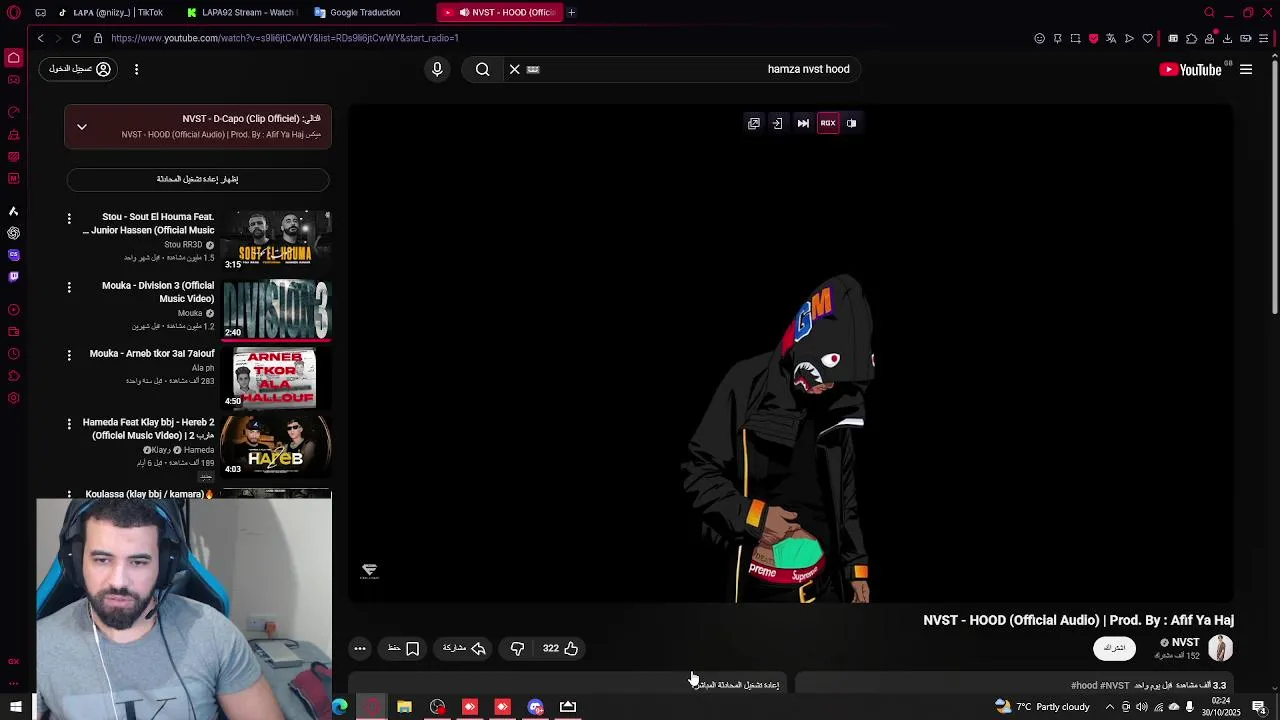Click the YouTube search magnifier button

tap(483, 69)
